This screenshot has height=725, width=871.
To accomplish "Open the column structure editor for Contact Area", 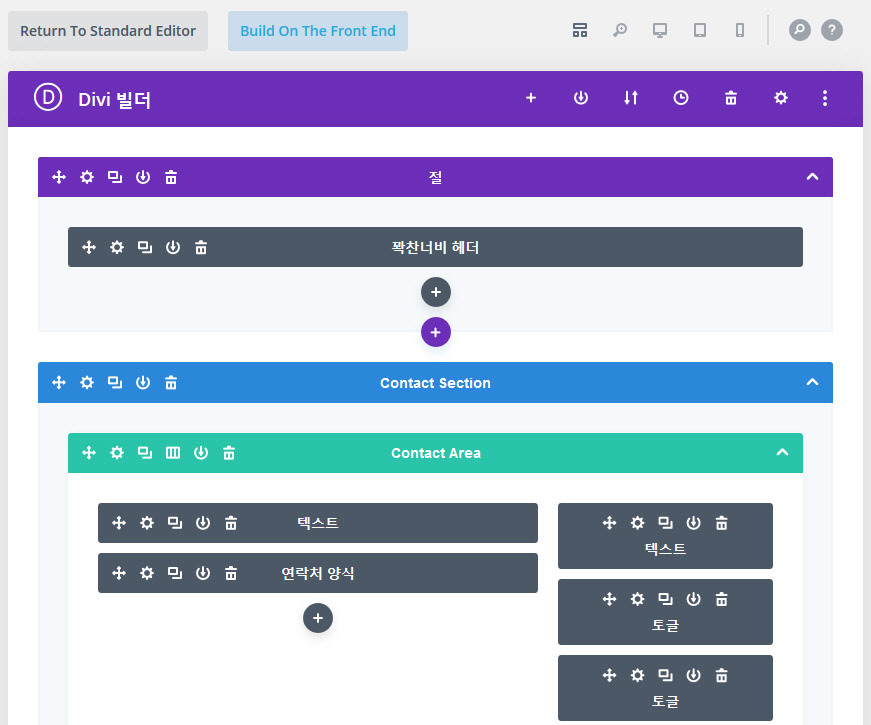I will 172,452.
